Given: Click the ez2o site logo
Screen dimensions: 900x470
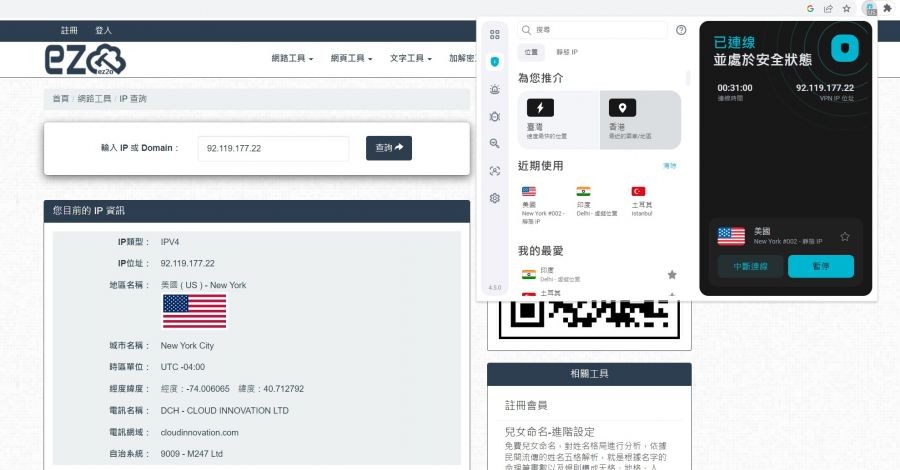Looking at the screenshot, I should pos(85,59).
